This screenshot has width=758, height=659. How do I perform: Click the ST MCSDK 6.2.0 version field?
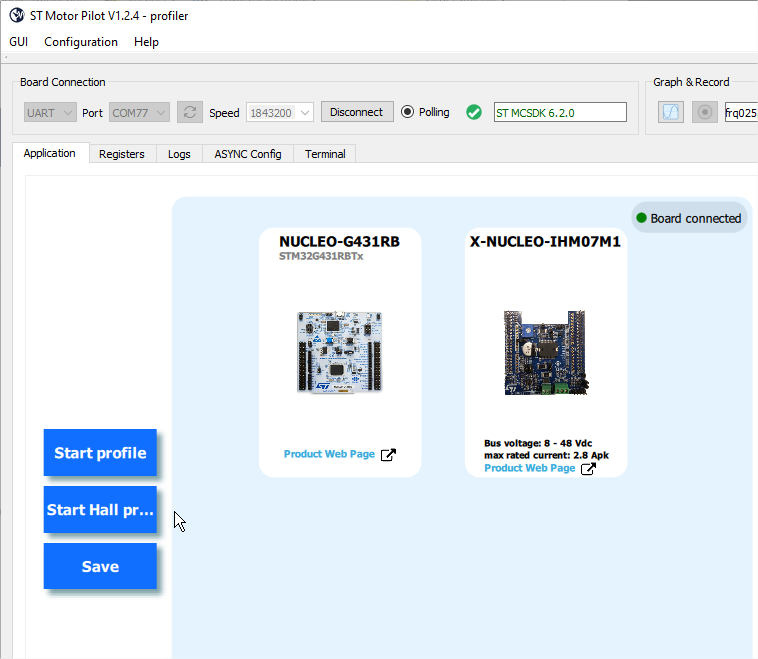(560, 112)
